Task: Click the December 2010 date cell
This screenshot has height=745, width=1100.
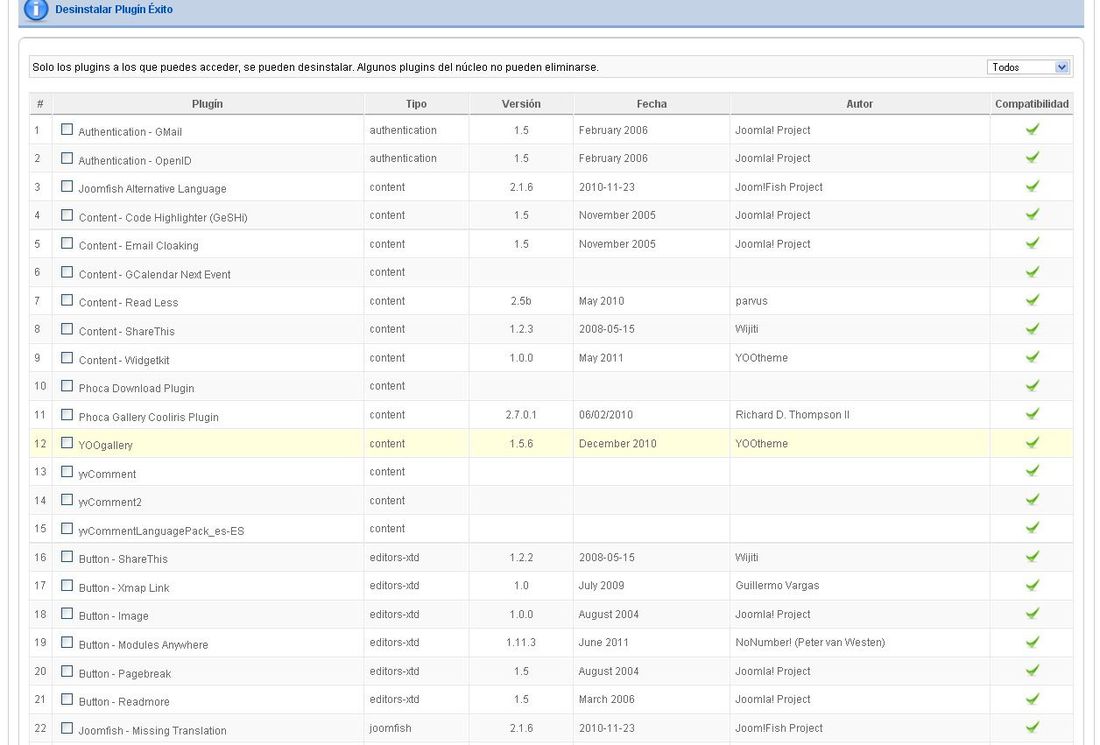Action: click(x=617, y=443)
